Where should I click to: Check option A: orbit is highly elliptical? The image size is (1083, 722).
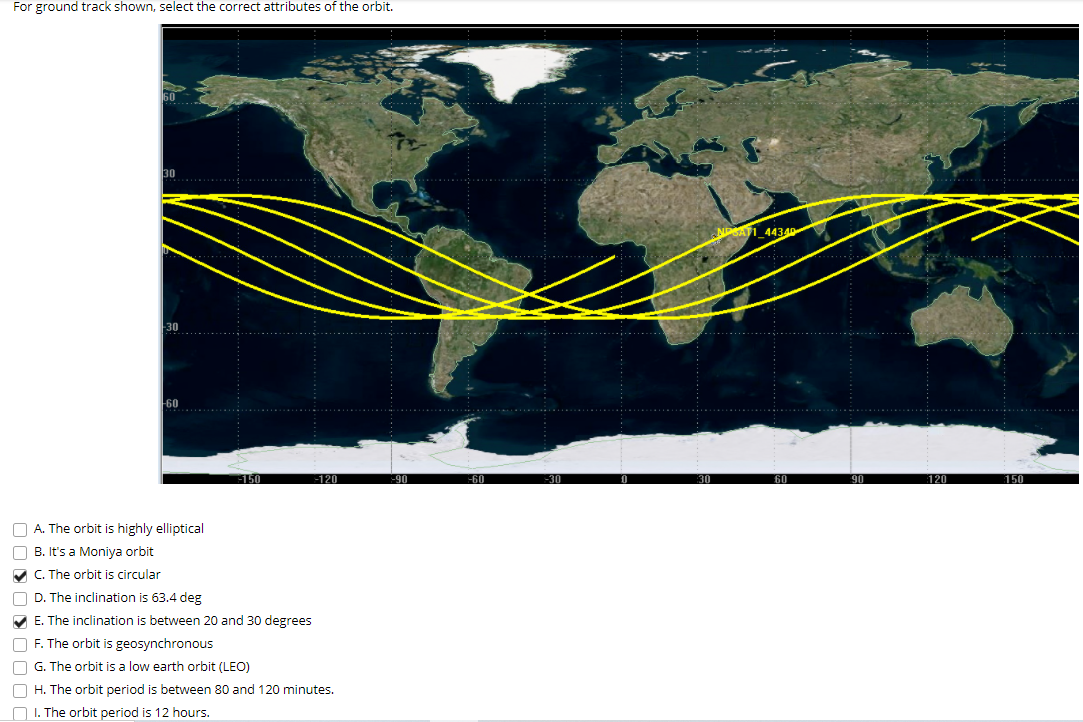(x=20, y=529)
